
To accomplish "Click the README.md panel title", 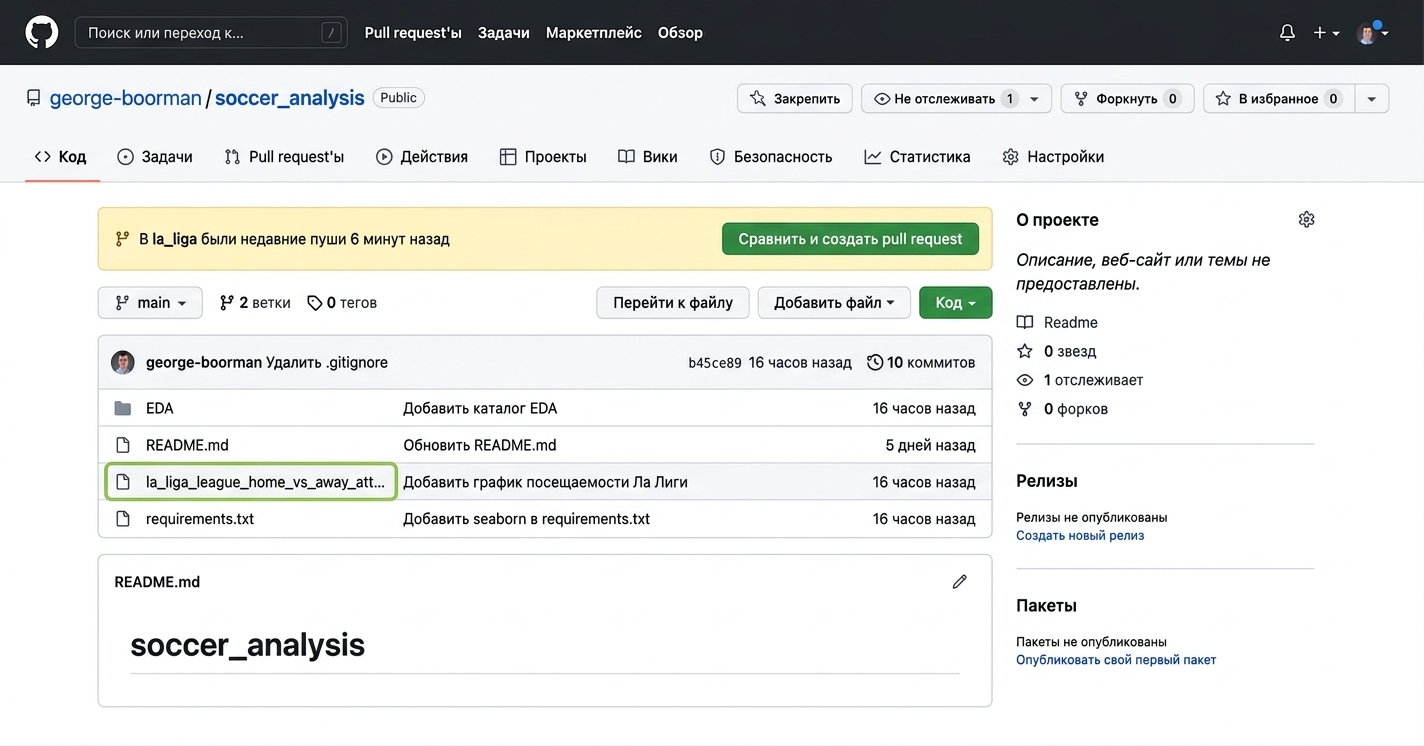I will [157, 582].
